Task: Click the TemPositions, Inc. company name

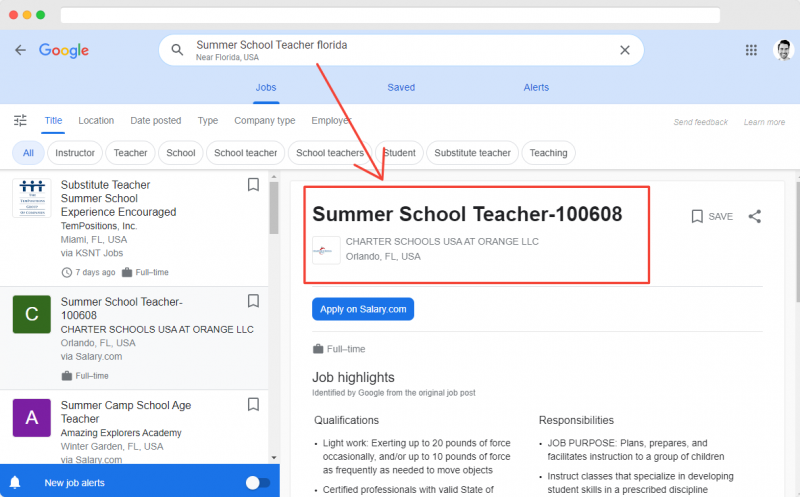Action: point(99,226)
